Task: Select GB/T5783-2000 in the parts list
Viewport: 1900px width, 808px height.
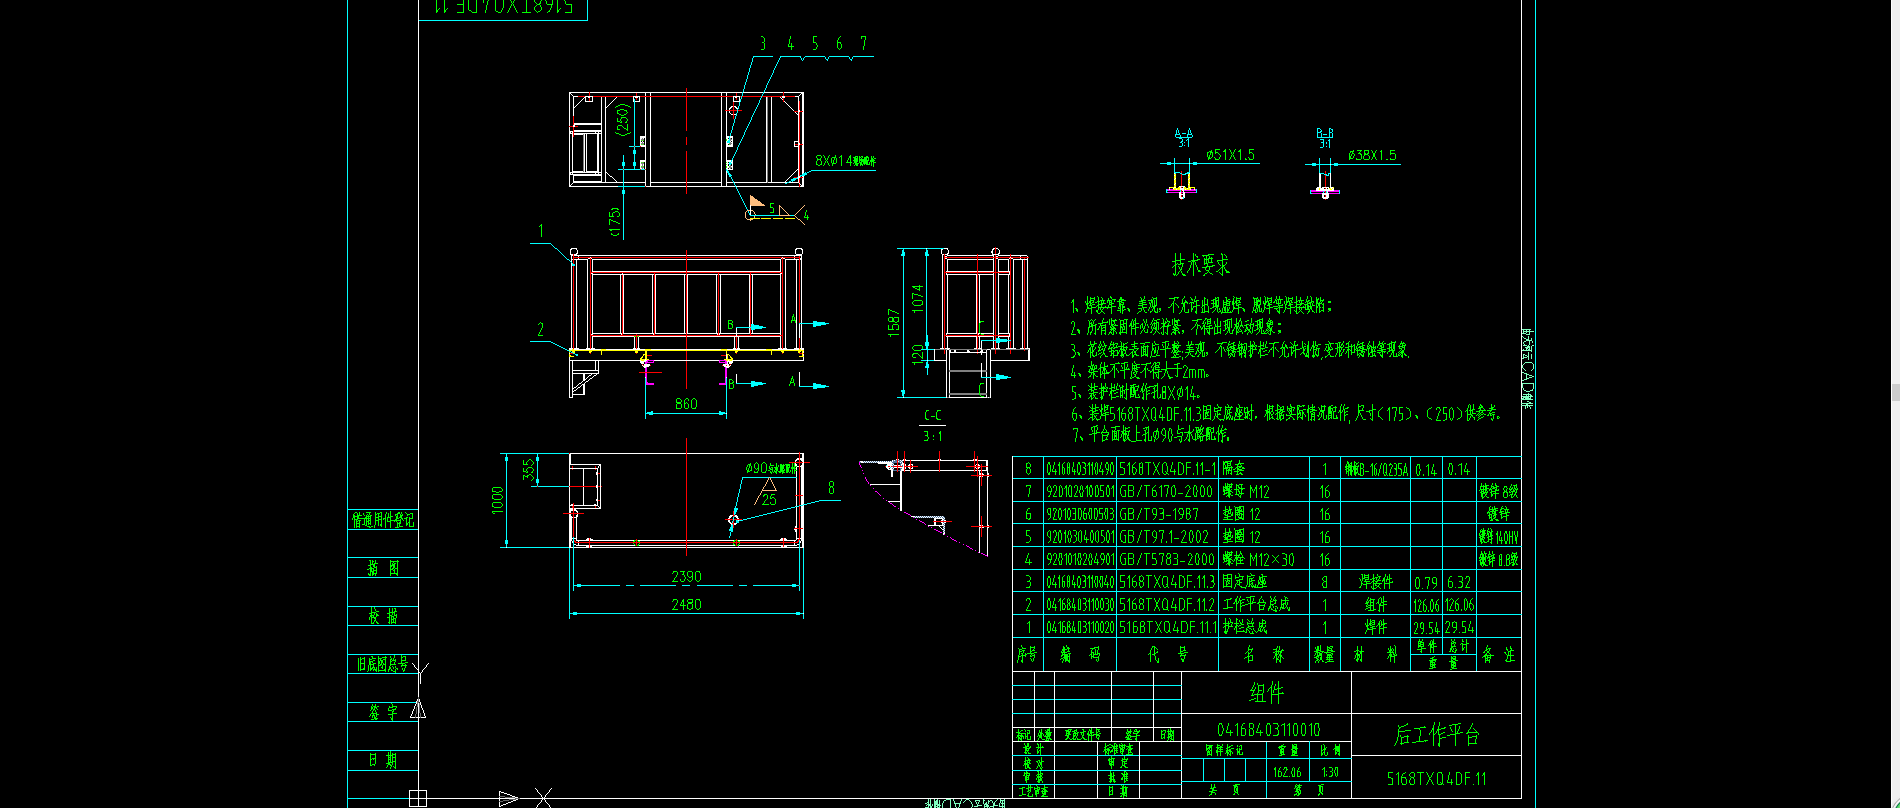Action: coord(1167,560)
